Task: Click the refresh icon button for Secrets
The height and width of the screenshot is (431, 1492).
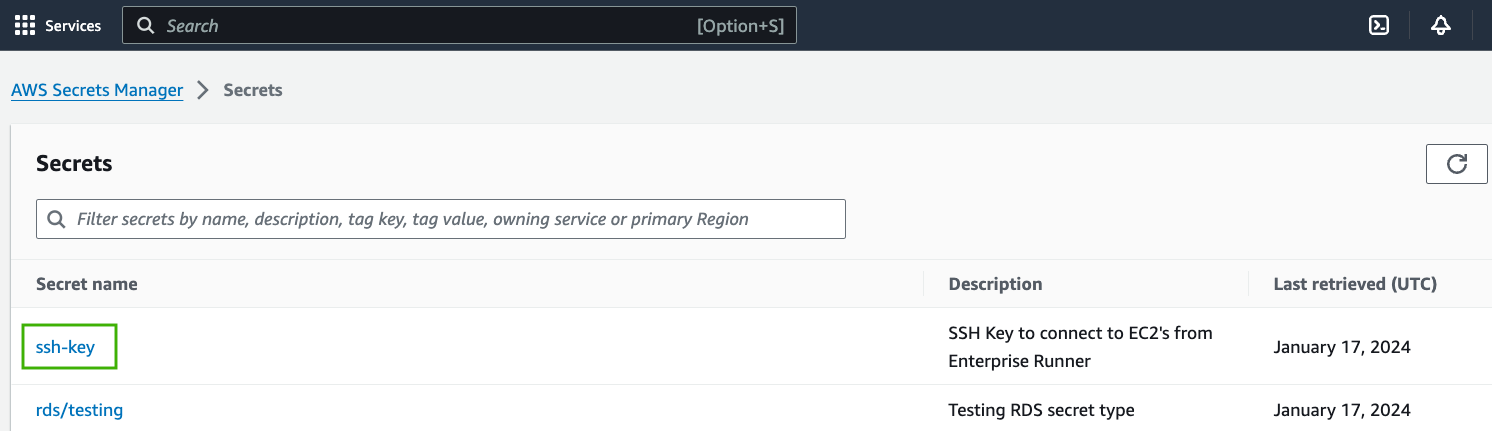Action: pos(1457,164)
